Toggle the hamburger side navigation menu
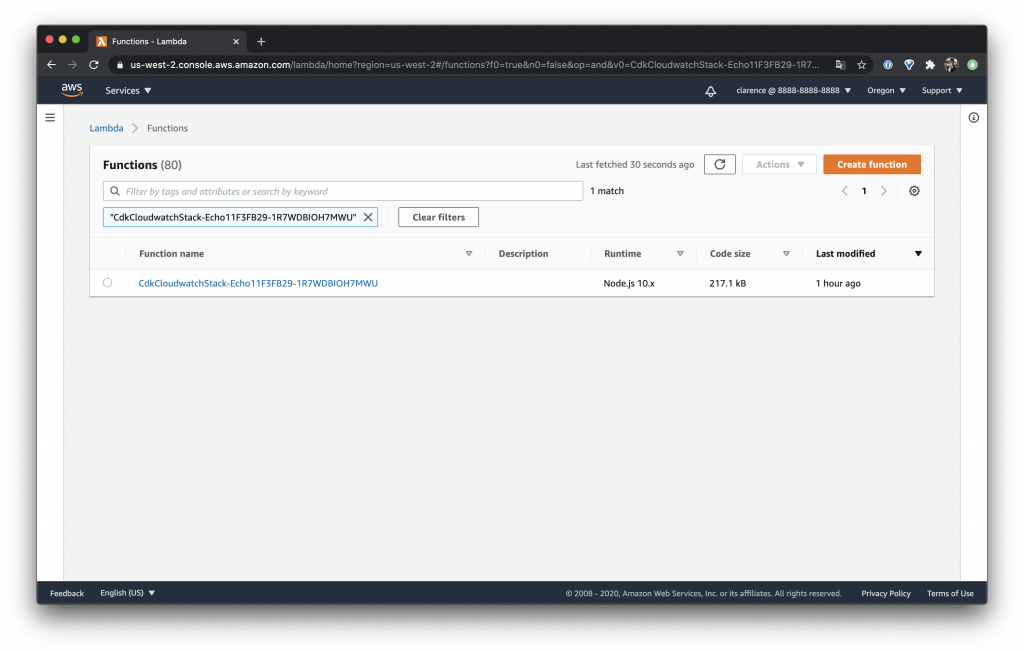The width and height of the screenshot is (1024, 653). click(50, 118)
